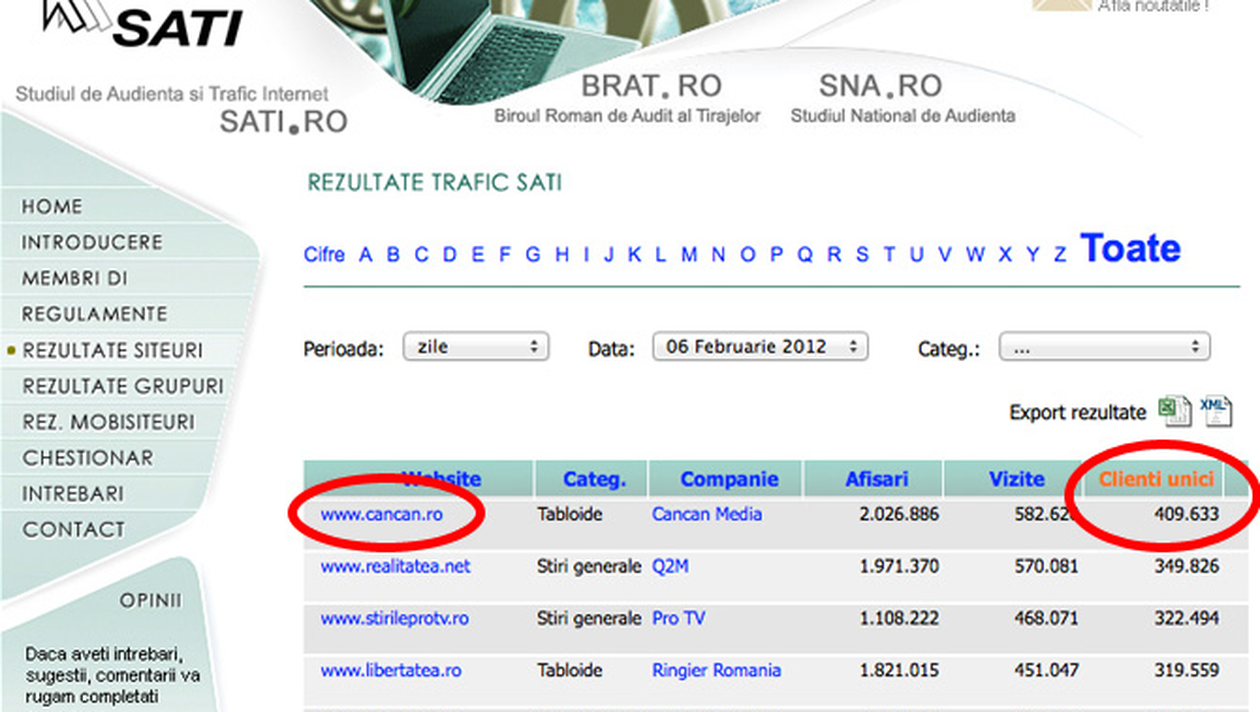Open the CHESTIONAR menu item

coord(88,458)
